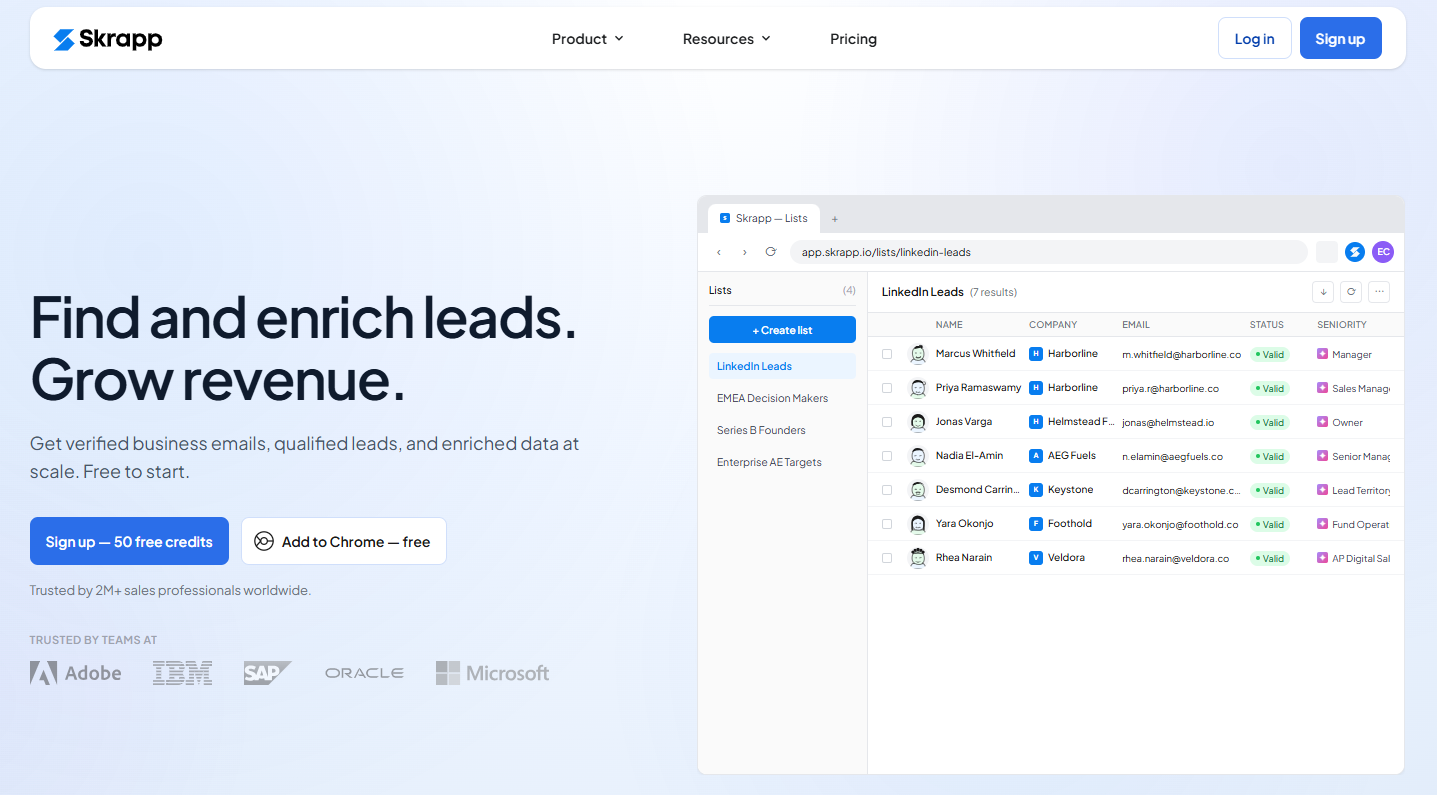The height and width of the screenshot is (795, 1437).
Task: Click the SENIORITY column header
Action: coord(1342,325)
